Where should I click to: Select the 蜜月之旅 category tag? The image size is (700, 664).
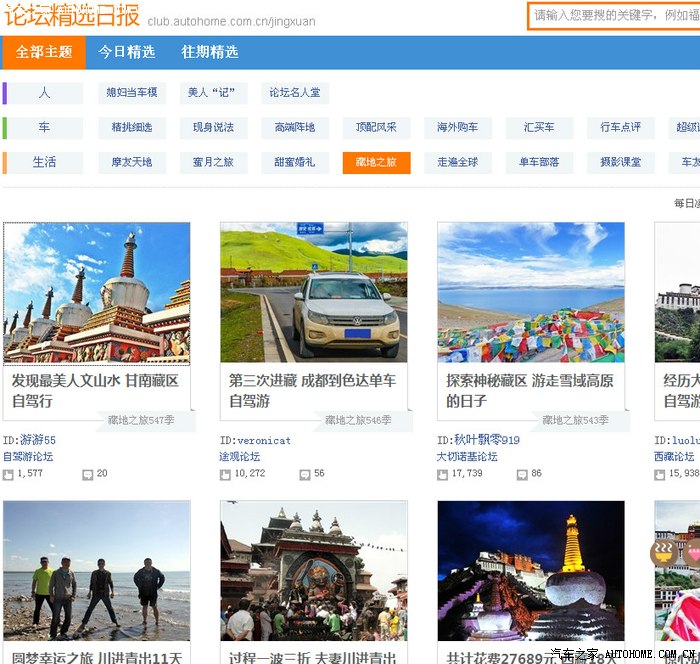click(x=213, y=162)
